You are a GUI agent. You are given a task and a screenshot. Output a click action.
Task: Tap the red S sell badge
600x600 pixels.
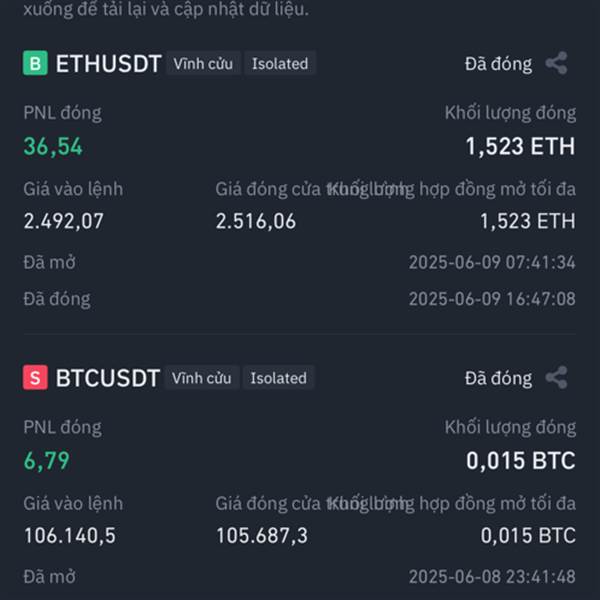(x=35, y=377)
